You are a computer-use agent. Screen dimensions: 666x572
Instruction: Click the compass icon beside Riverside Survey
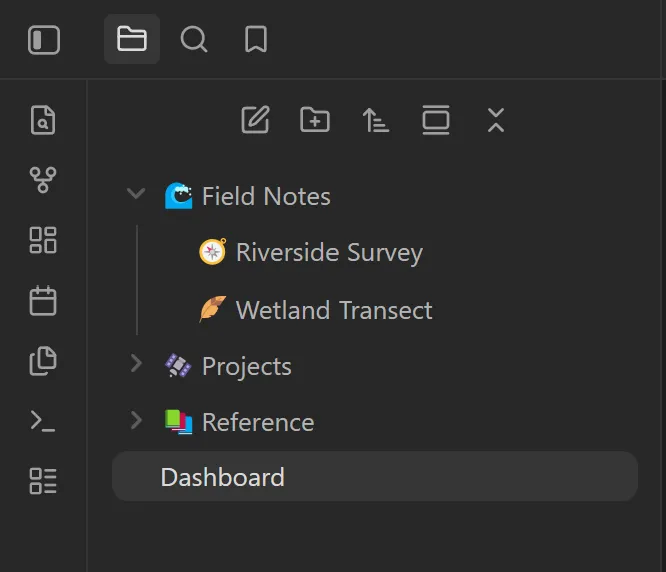[x=213, y=251]
